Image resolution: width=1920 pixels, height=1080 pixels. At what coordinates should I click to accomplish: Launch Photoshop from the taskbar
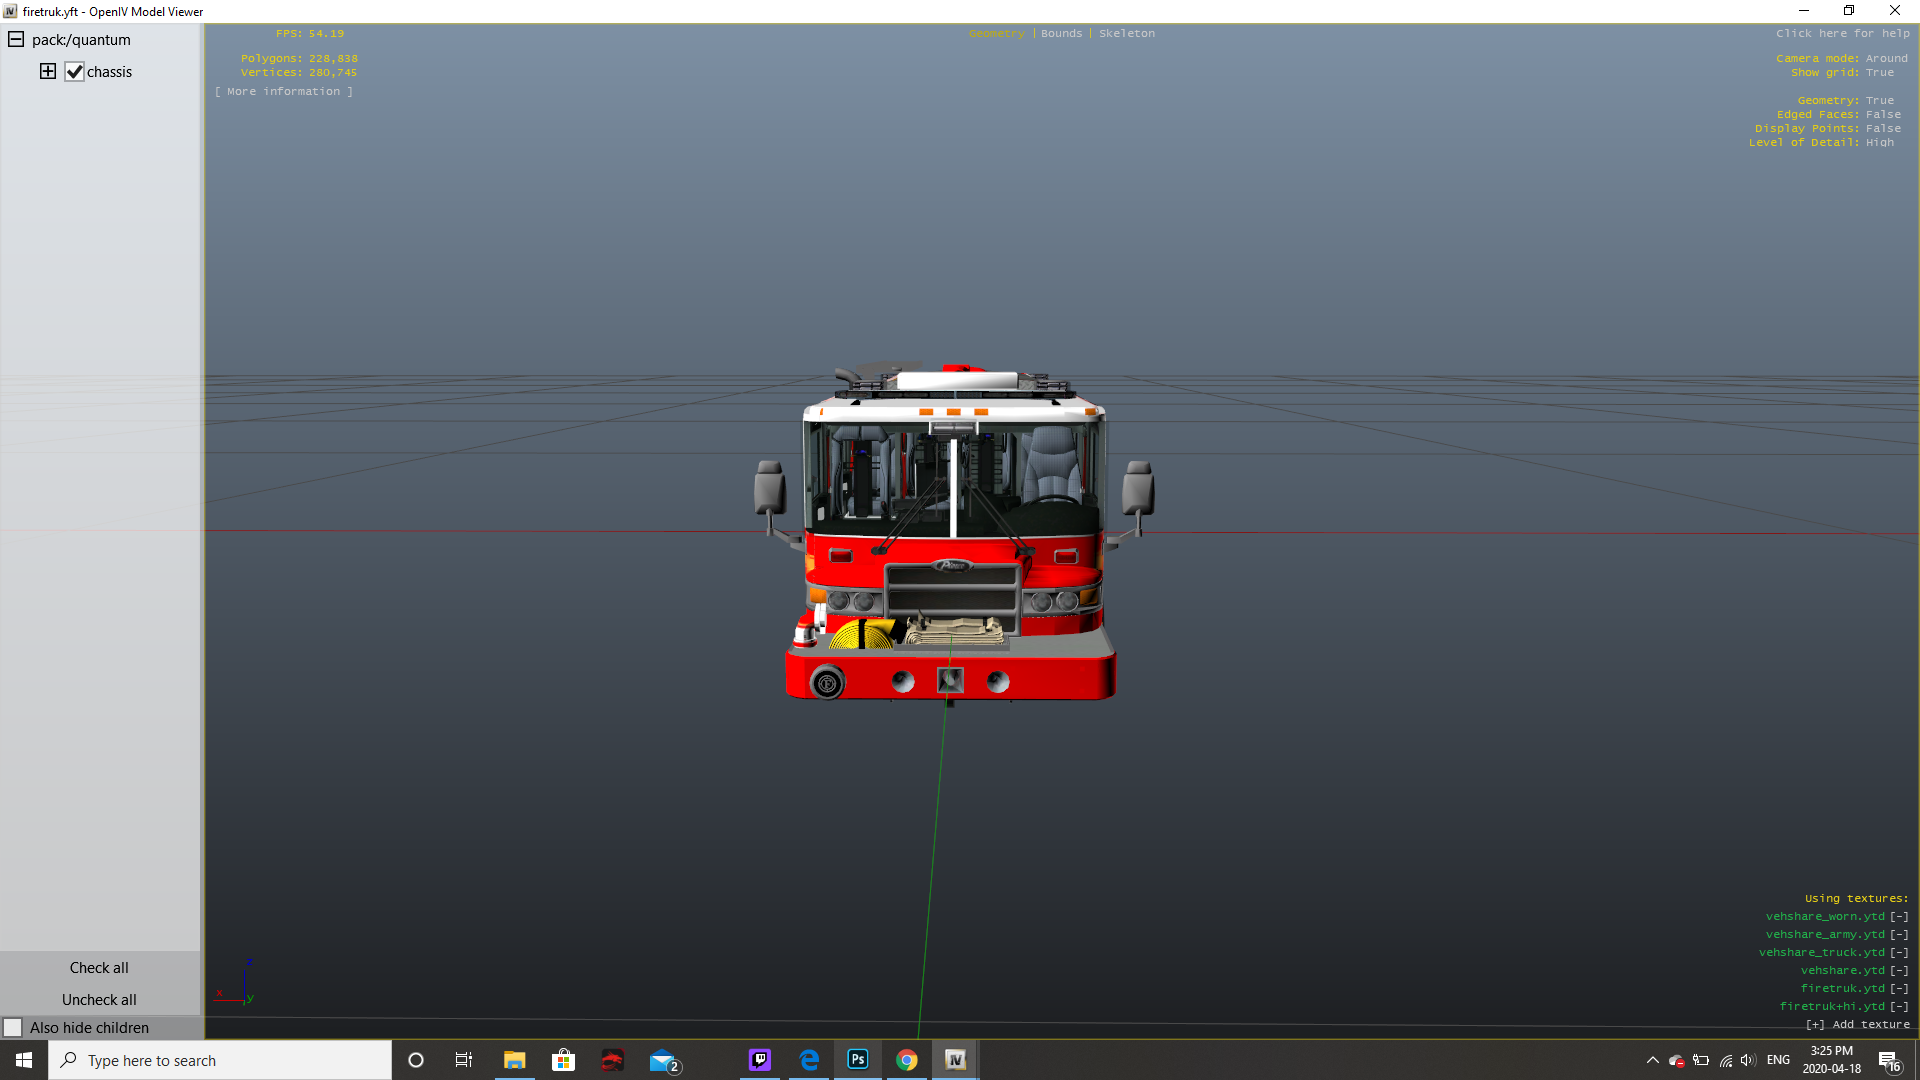pyautogui.click(x=858, y=1060)
